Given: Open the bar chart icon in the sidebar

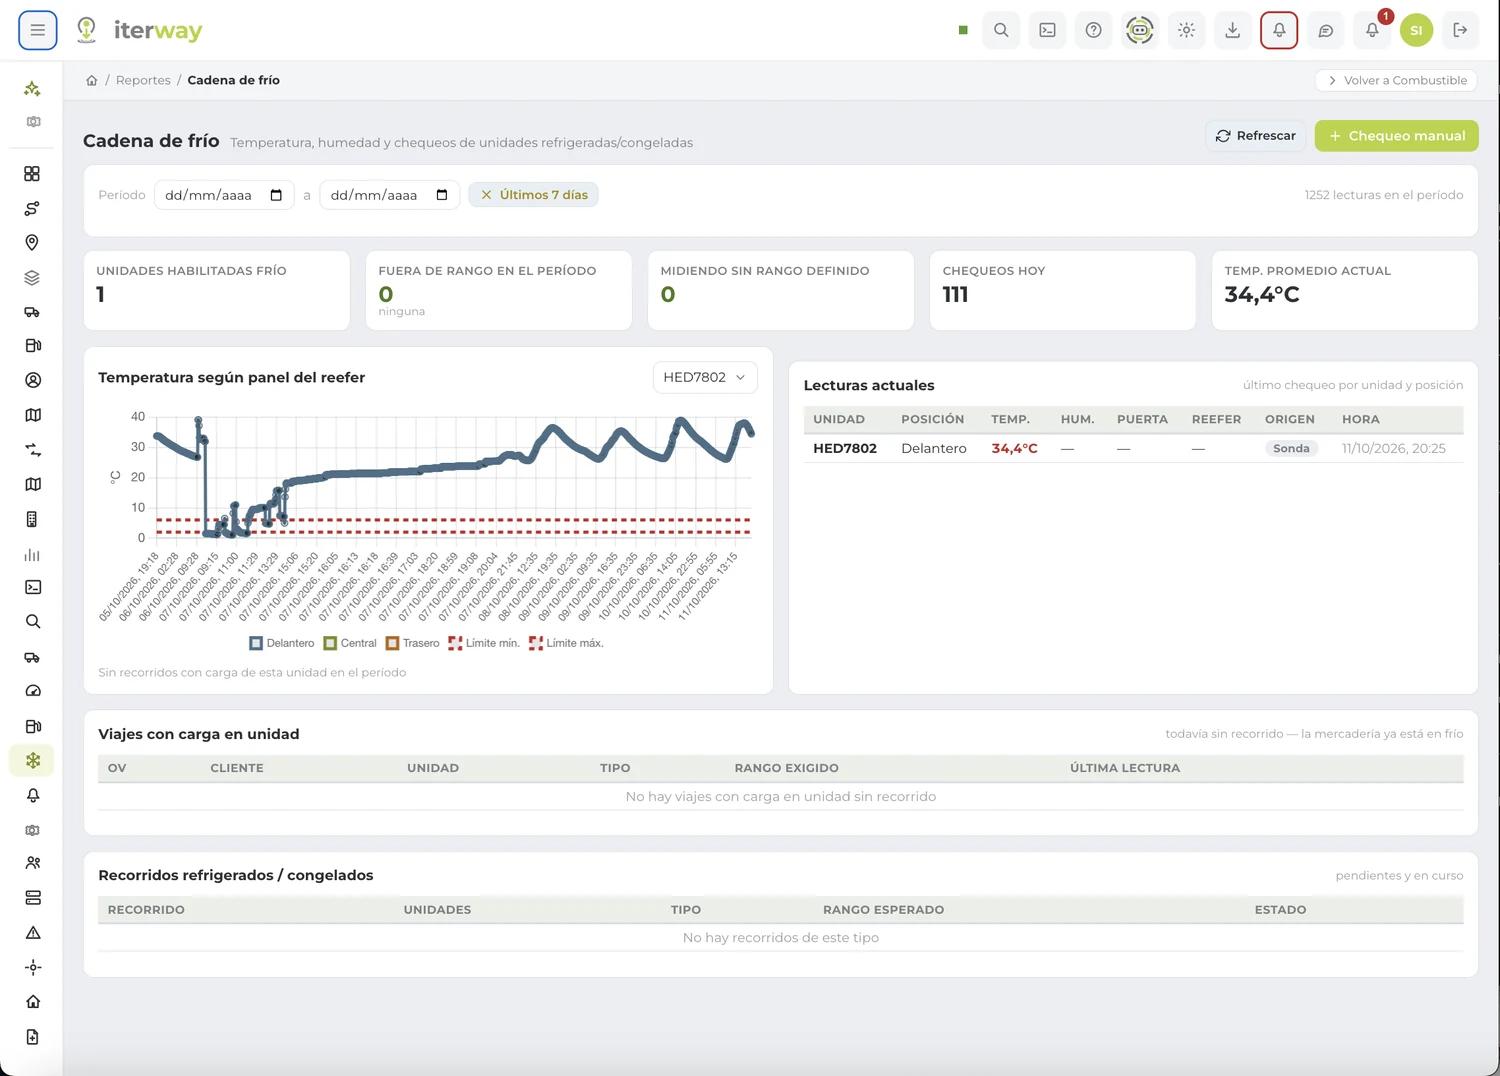Looking at the screenshot, I should pyautogui.click(x=32, y=555).
